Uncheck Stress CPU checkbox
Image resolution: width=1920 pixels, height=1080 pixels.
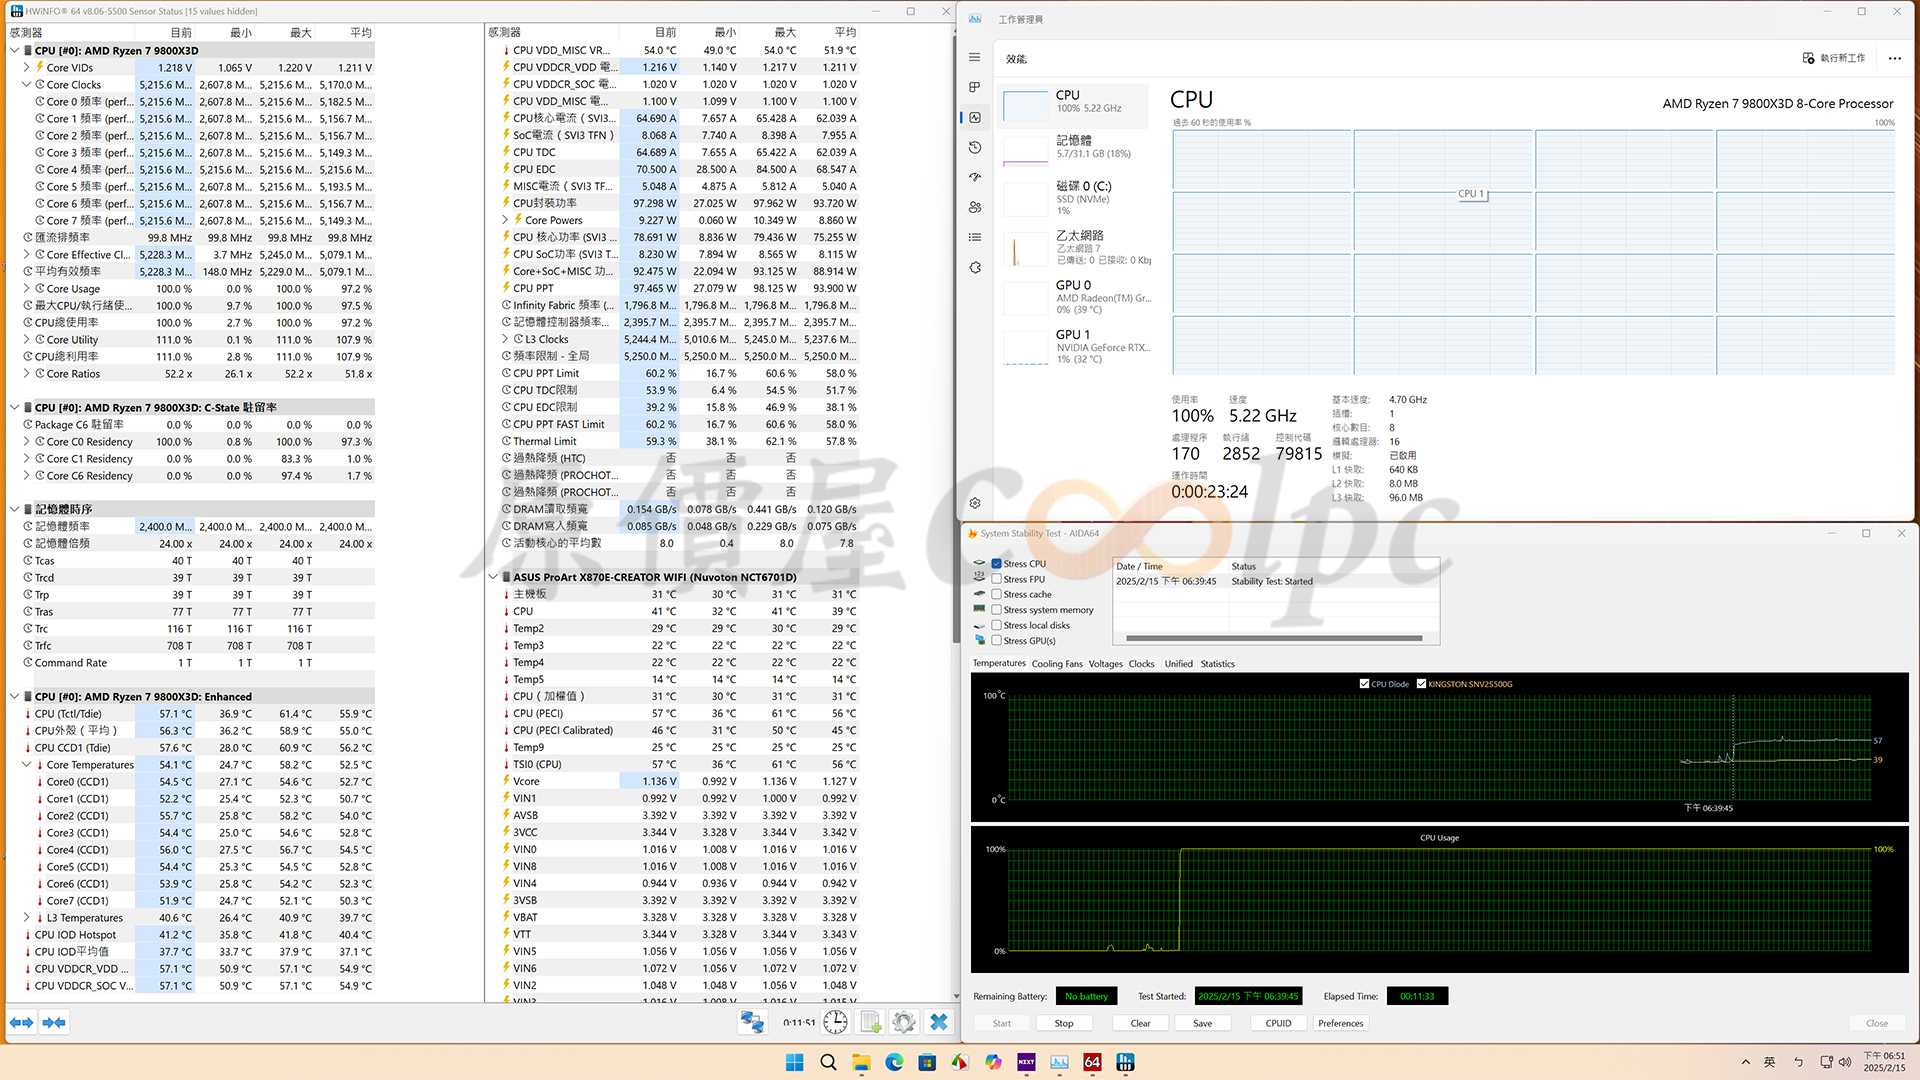click(x=996, y=564)
